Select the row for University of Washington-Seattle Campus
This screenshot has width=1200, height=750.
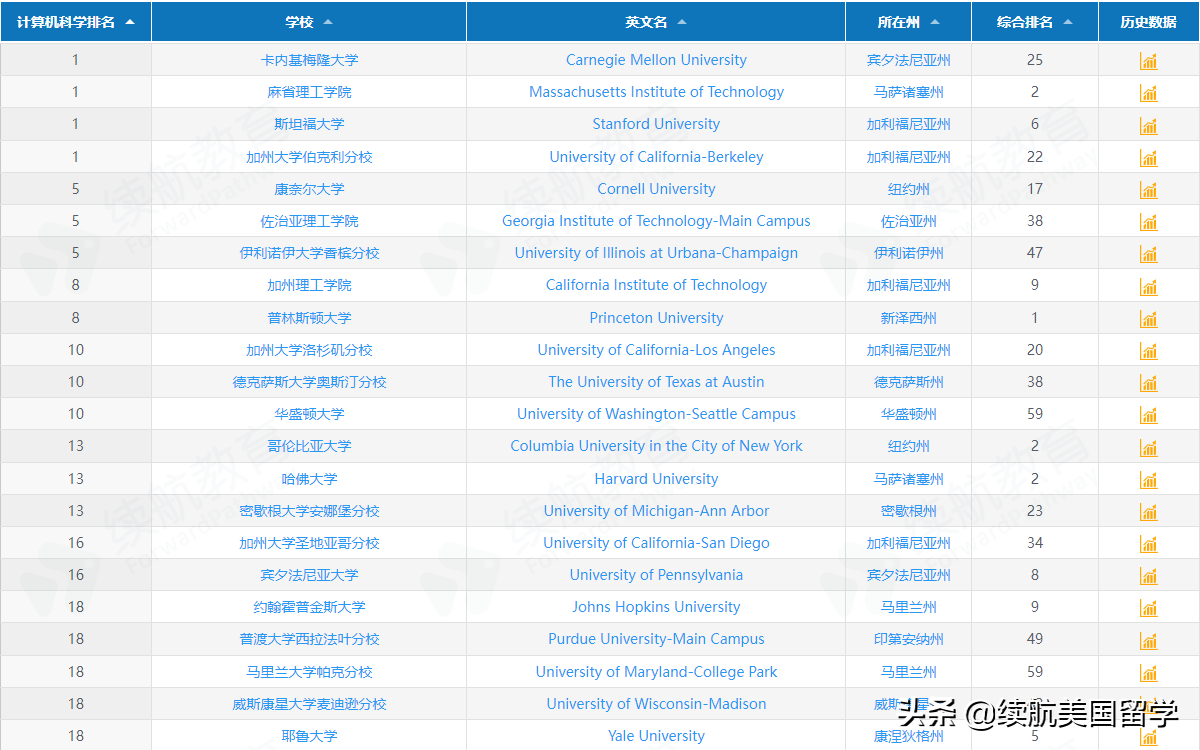point(656,413)
